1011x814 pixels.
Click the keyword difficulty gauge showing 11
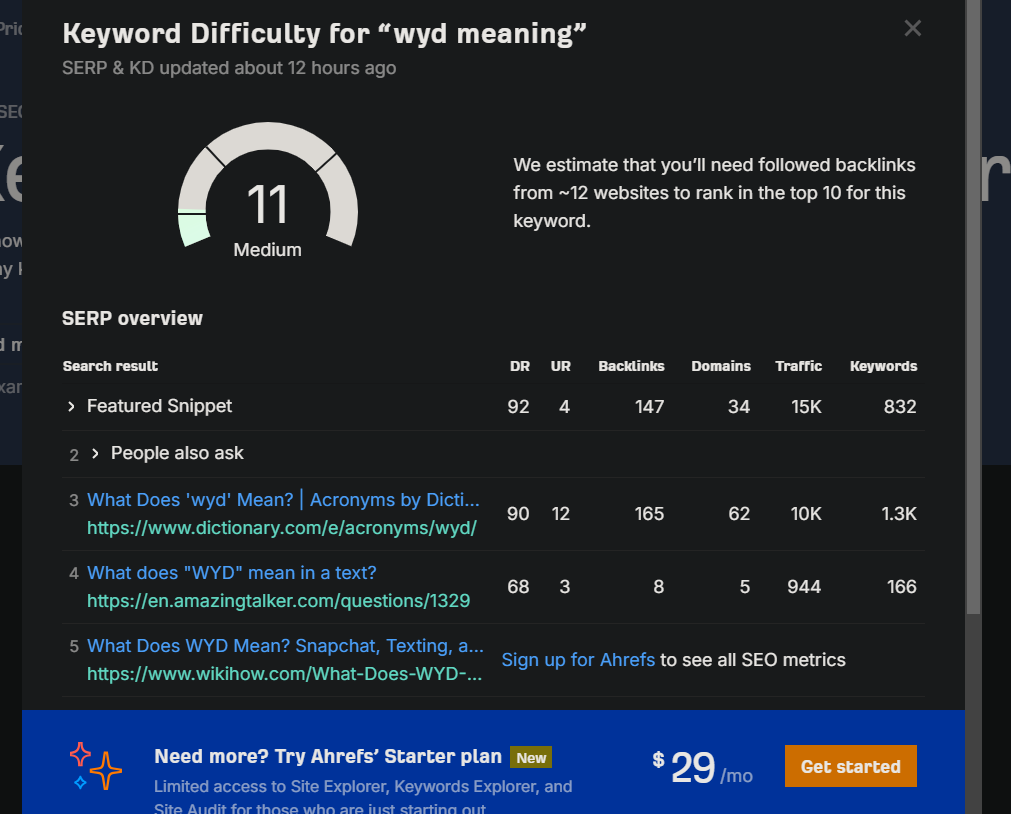[267, 190]
